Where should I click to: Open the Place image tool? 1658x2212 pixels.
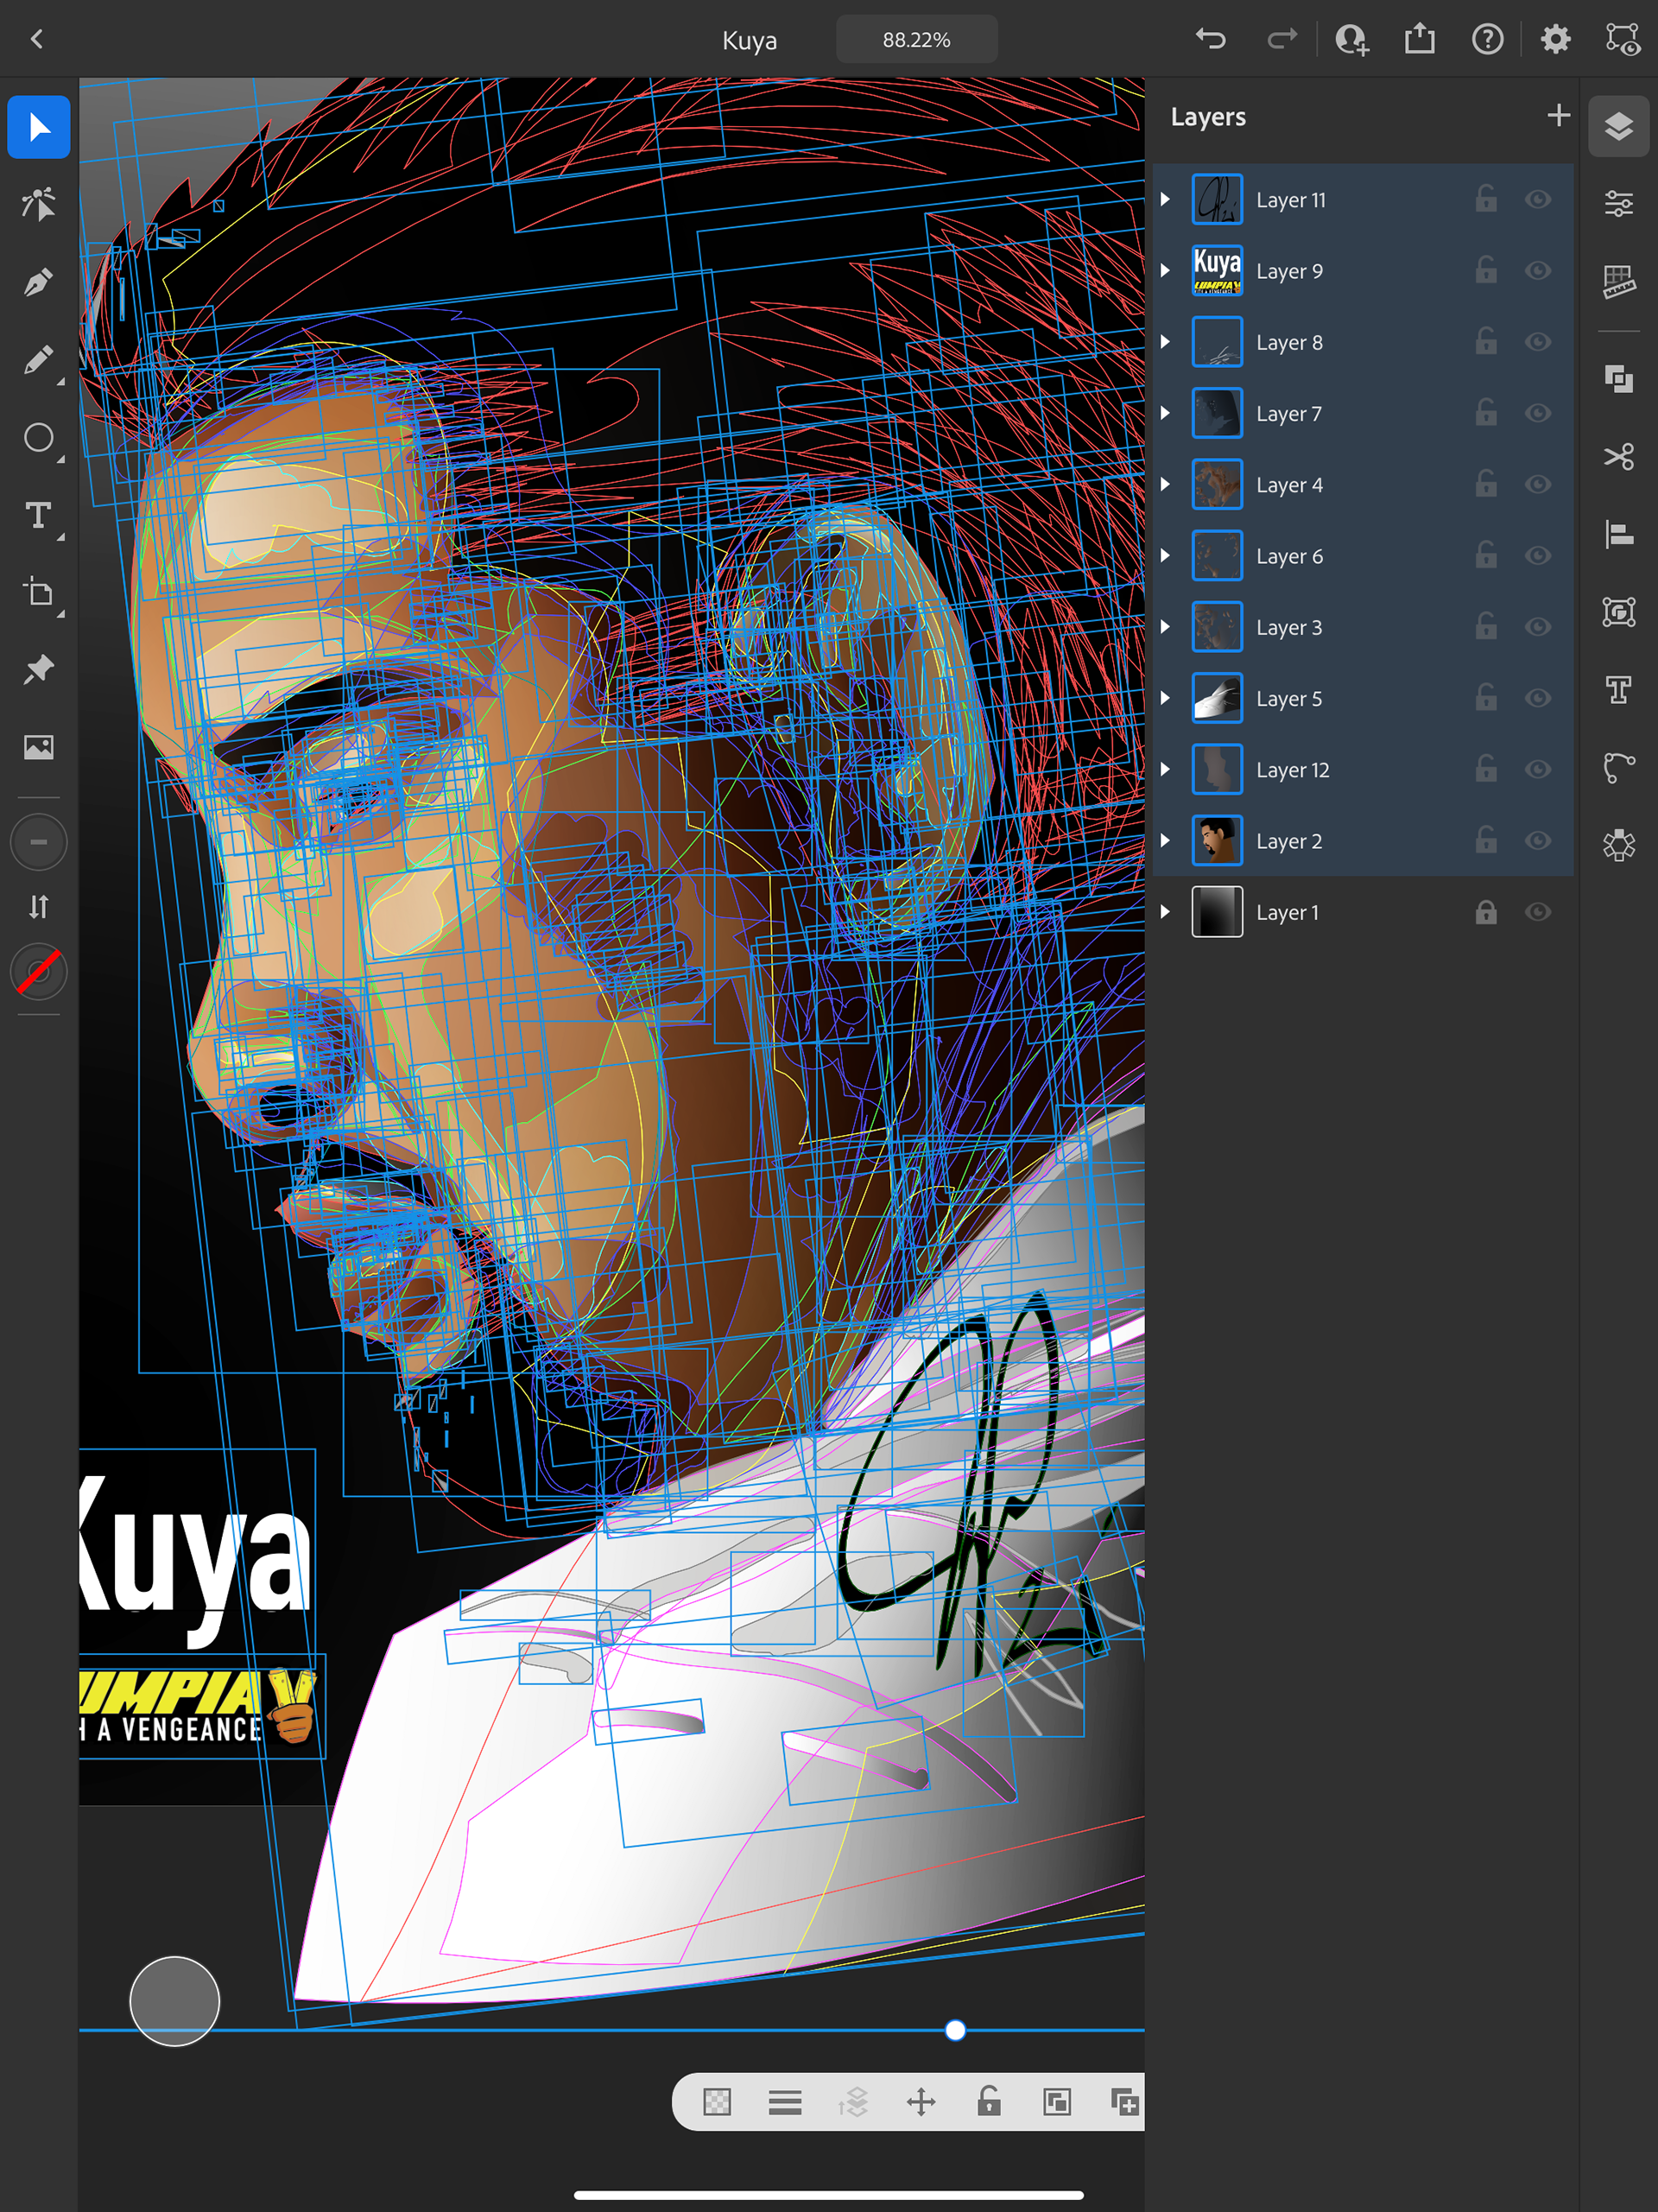[39, 747]
